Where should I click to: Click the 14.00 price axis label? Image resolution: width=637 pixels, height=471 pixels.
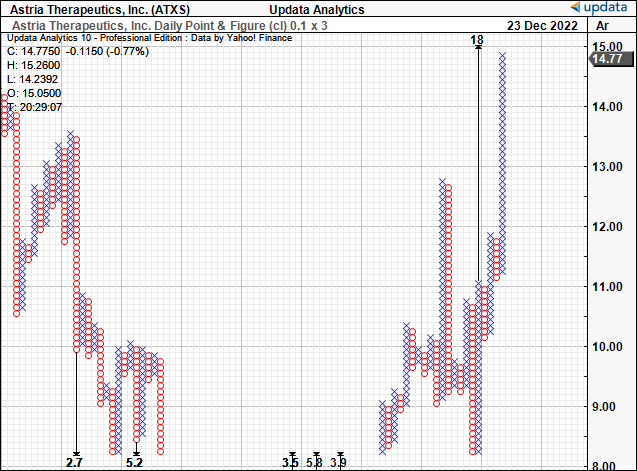pyautogui.click(x=607, y=106)
